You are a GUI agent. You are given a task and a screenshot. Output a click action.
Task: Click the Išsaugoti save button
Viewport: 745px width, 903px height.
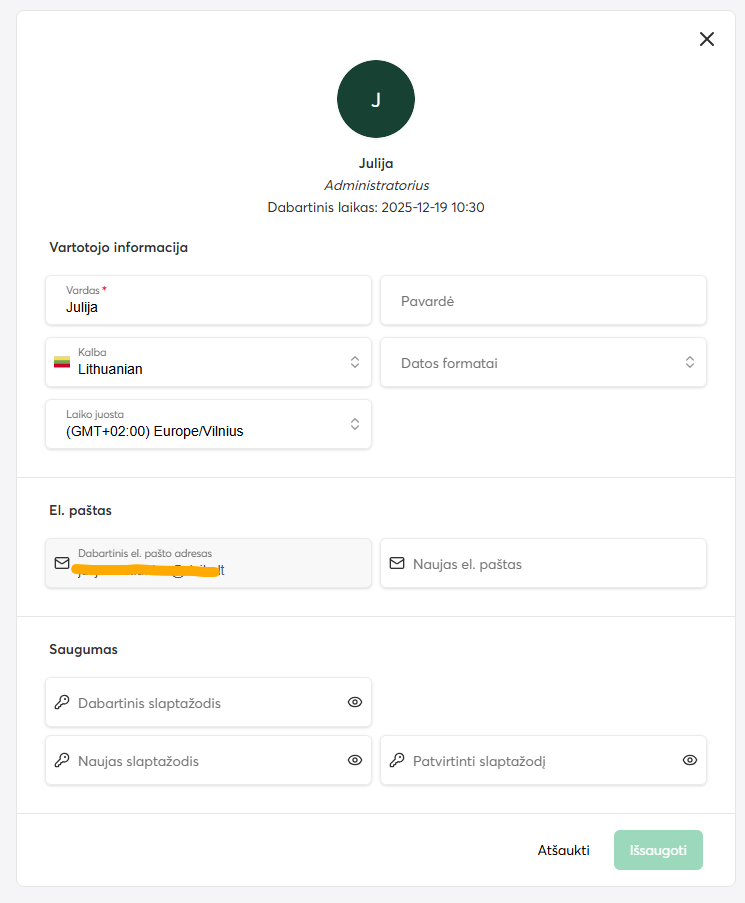pos(658,850)
